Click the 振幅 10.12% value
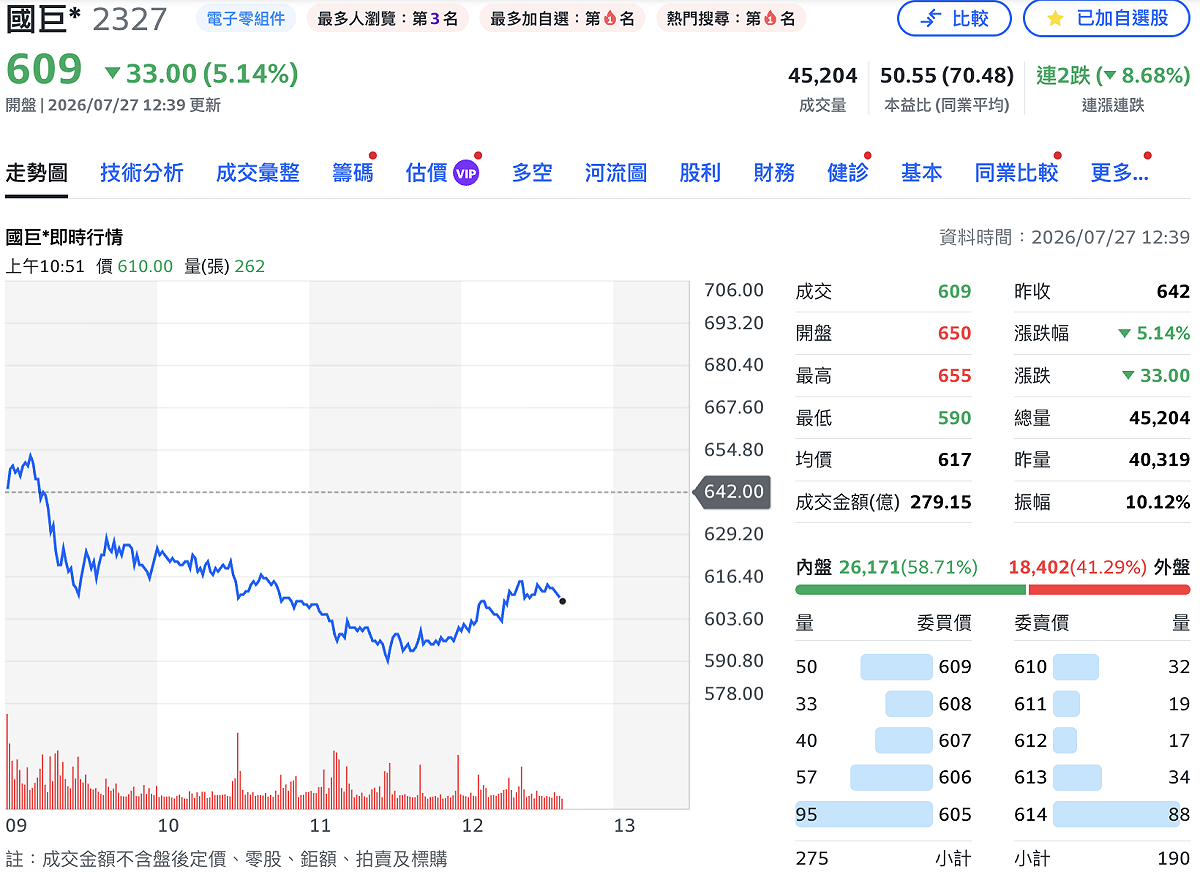Screen dimensions: 1200x872 click(1157, 502)
